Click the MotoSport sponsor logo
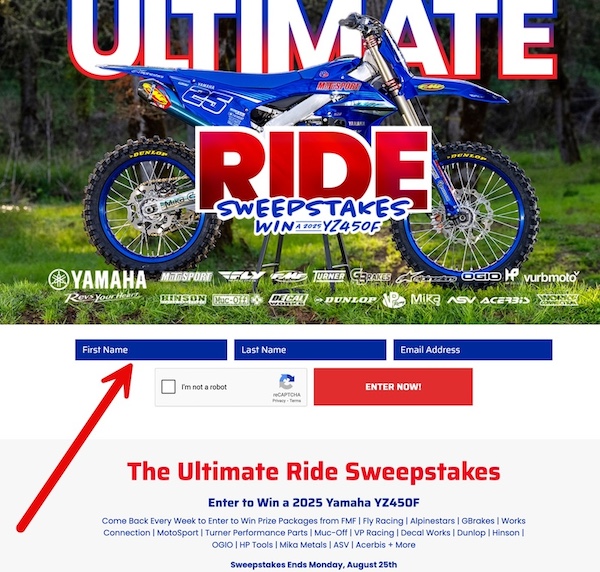 point(186,277)
